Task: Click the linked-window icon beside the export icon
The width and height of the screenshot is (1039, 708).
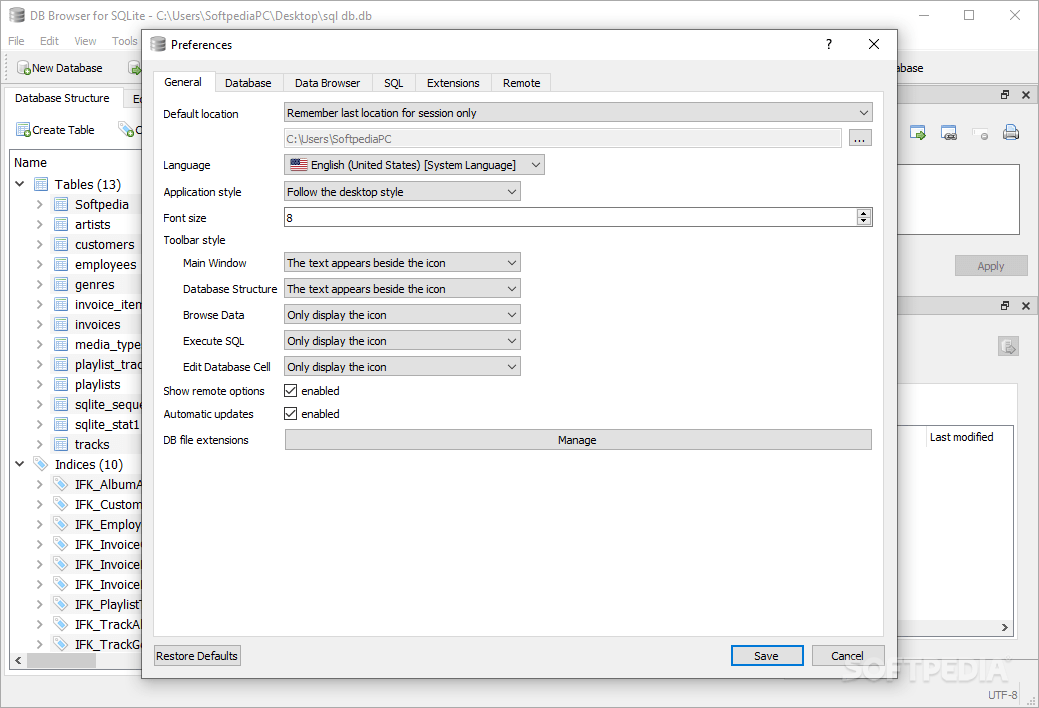Action: (949, 133)
